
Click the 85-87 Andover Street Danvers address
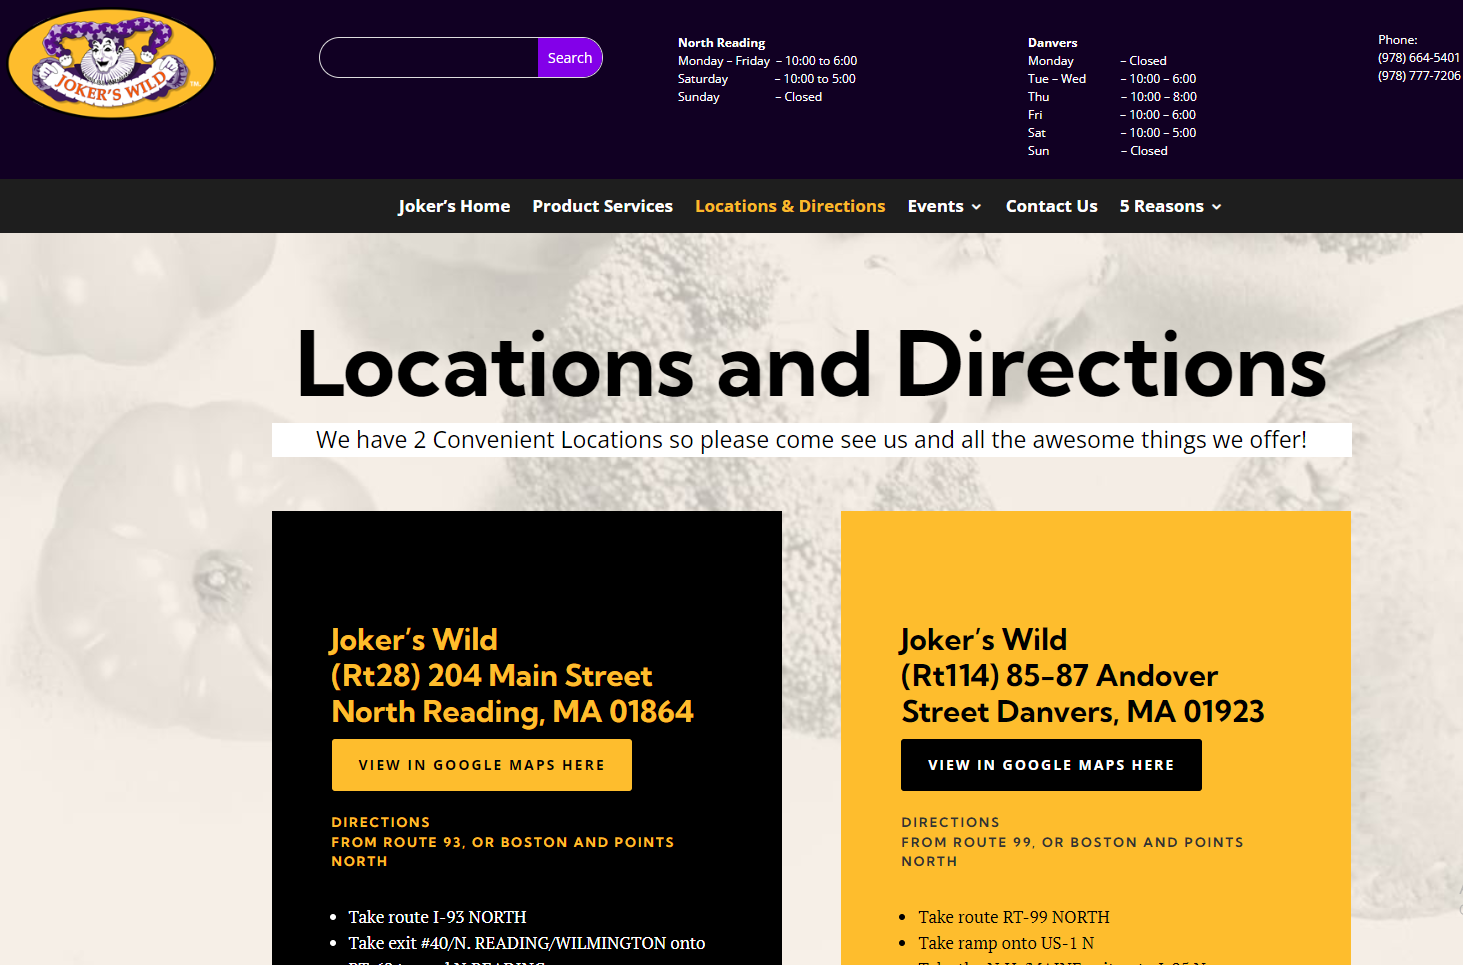coord(1082,694)
